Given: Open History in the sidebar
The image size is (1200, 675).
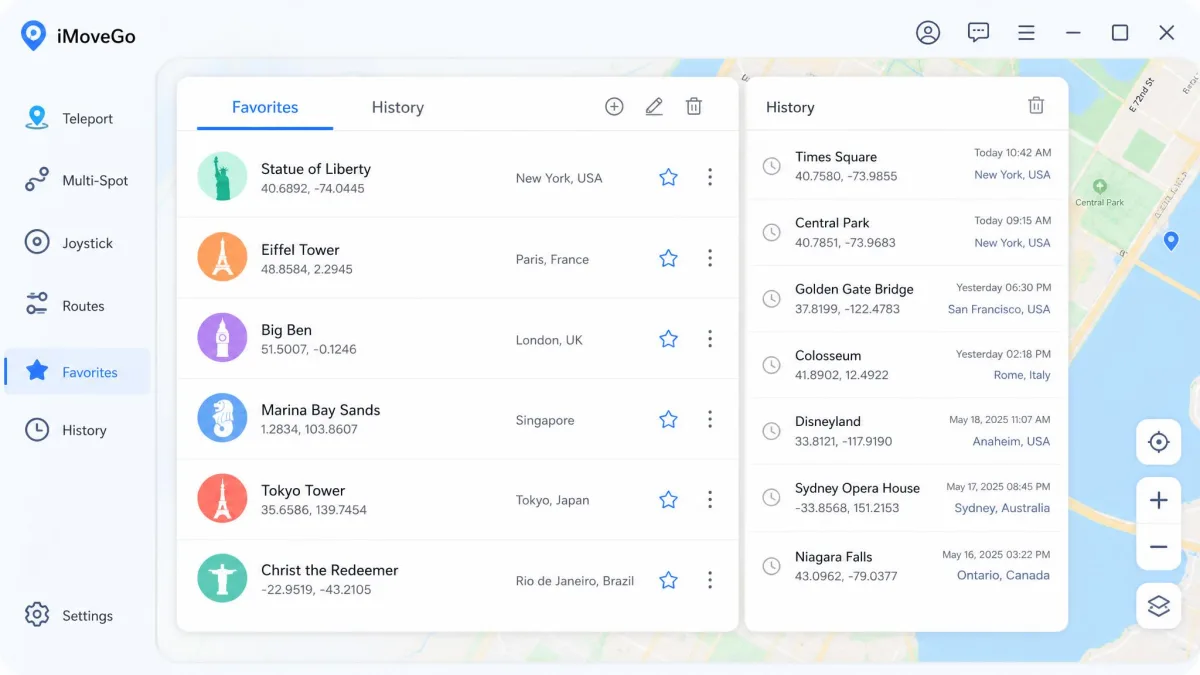Looking at the screenshot, I should point(77,430).
